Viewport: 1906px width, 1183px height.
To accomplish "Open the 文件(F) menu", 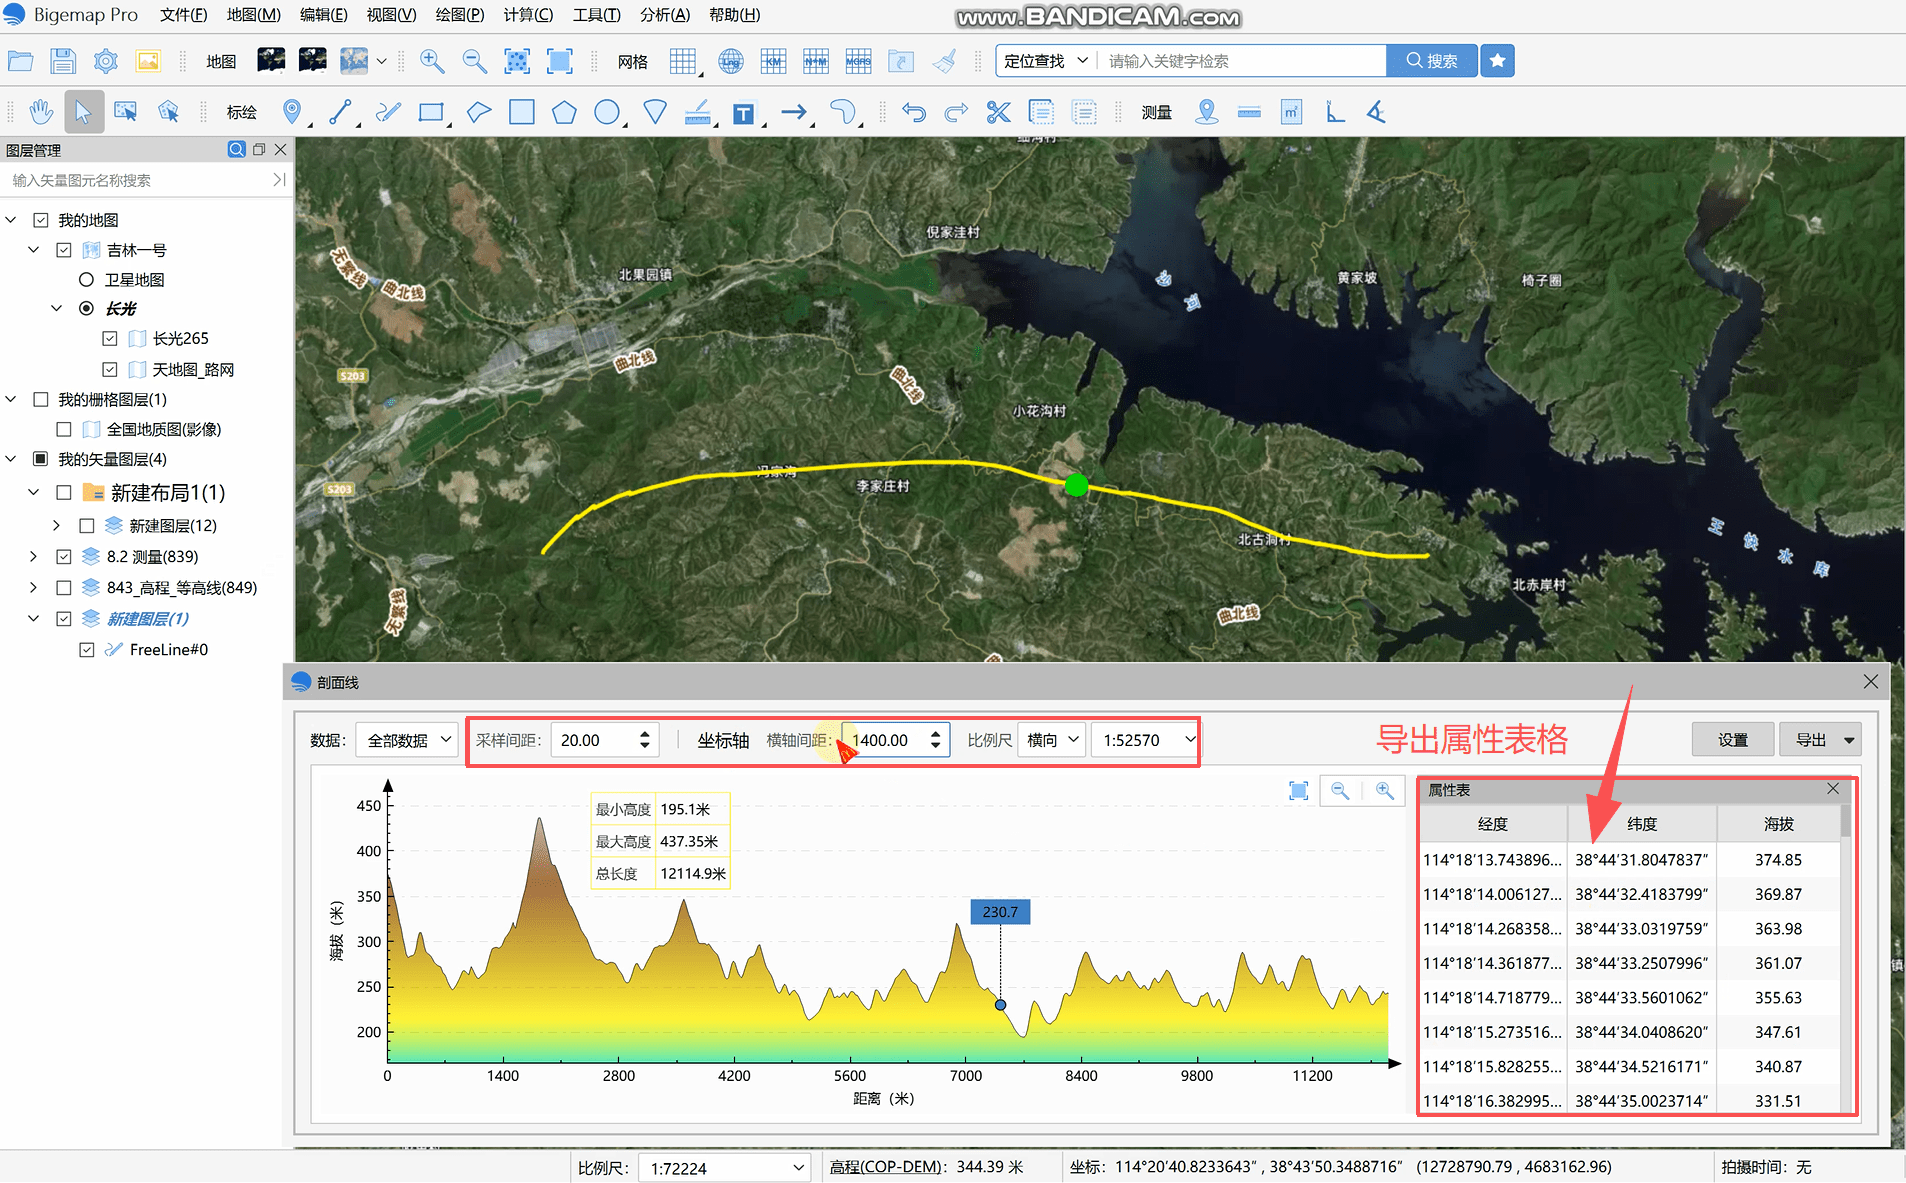I will pos(183,15).
